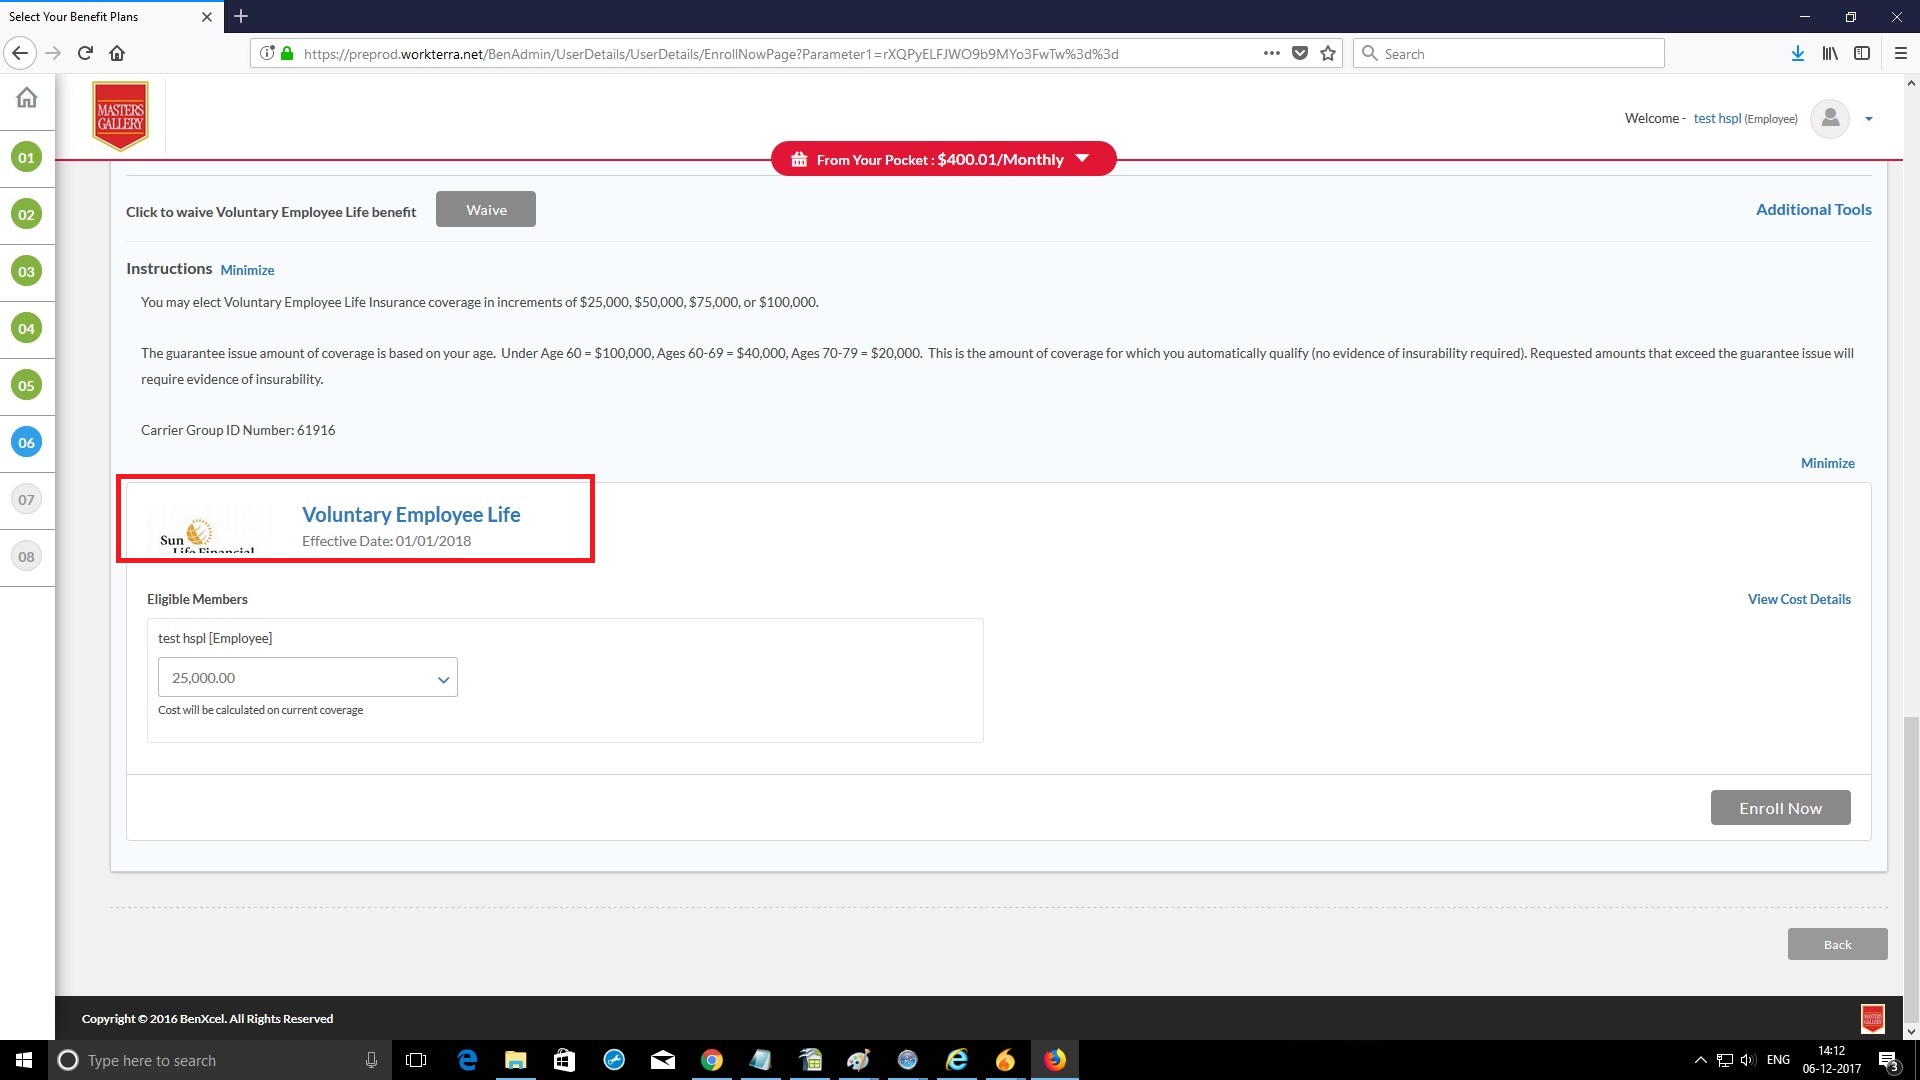Go to step 01 in sidebar

[26, 157]
